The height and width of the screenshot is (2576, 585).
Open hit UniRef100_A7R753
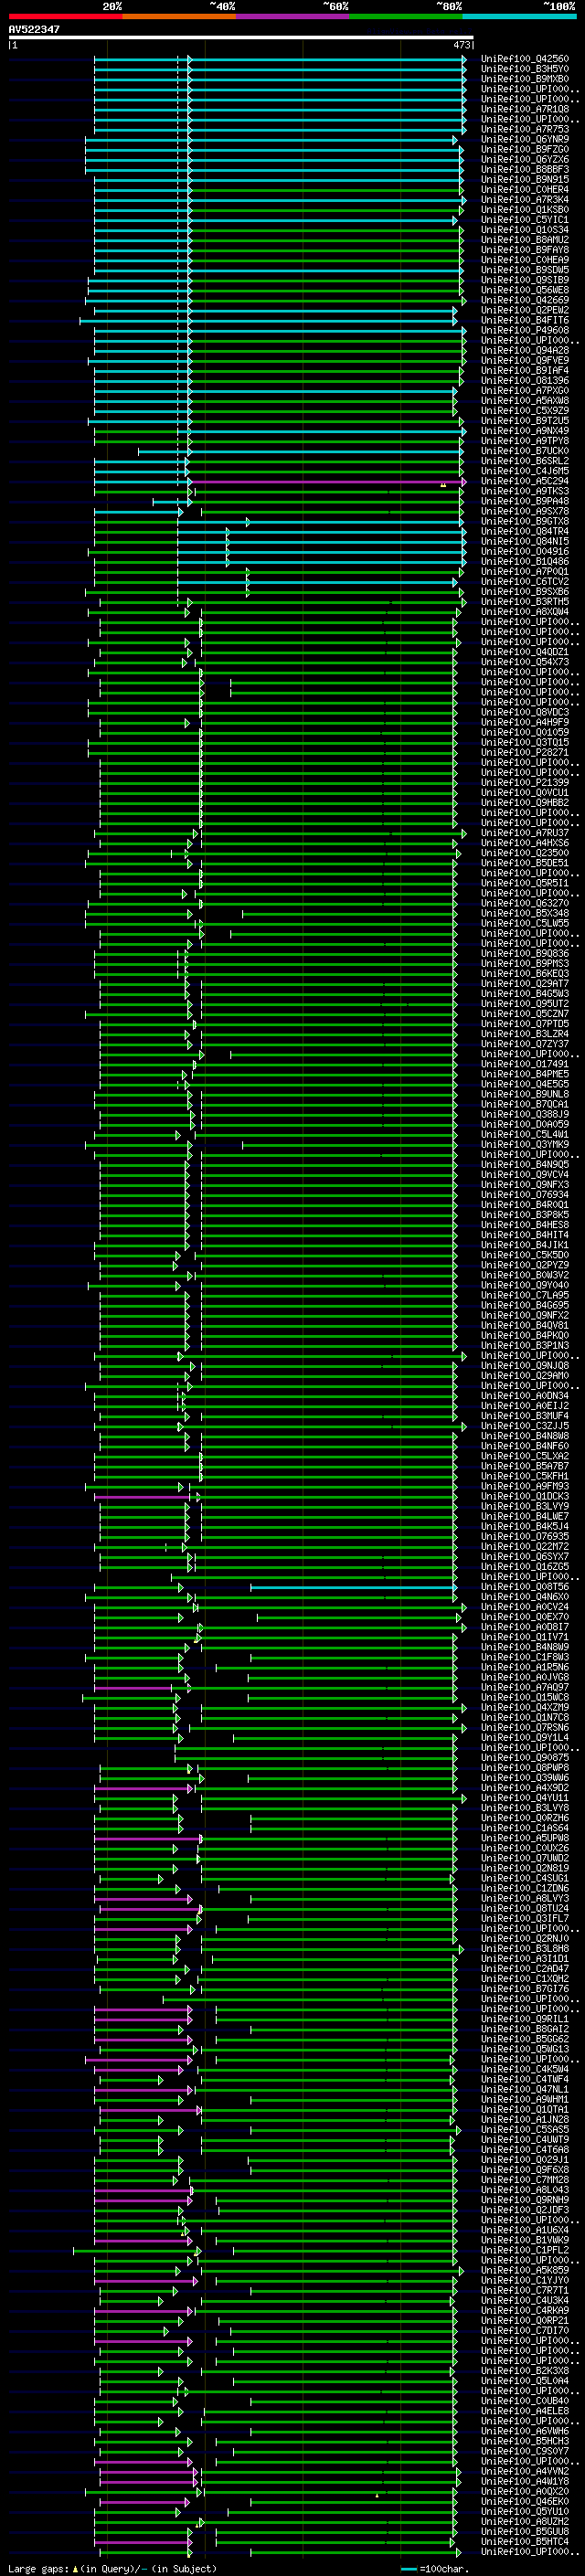point(524,129)
